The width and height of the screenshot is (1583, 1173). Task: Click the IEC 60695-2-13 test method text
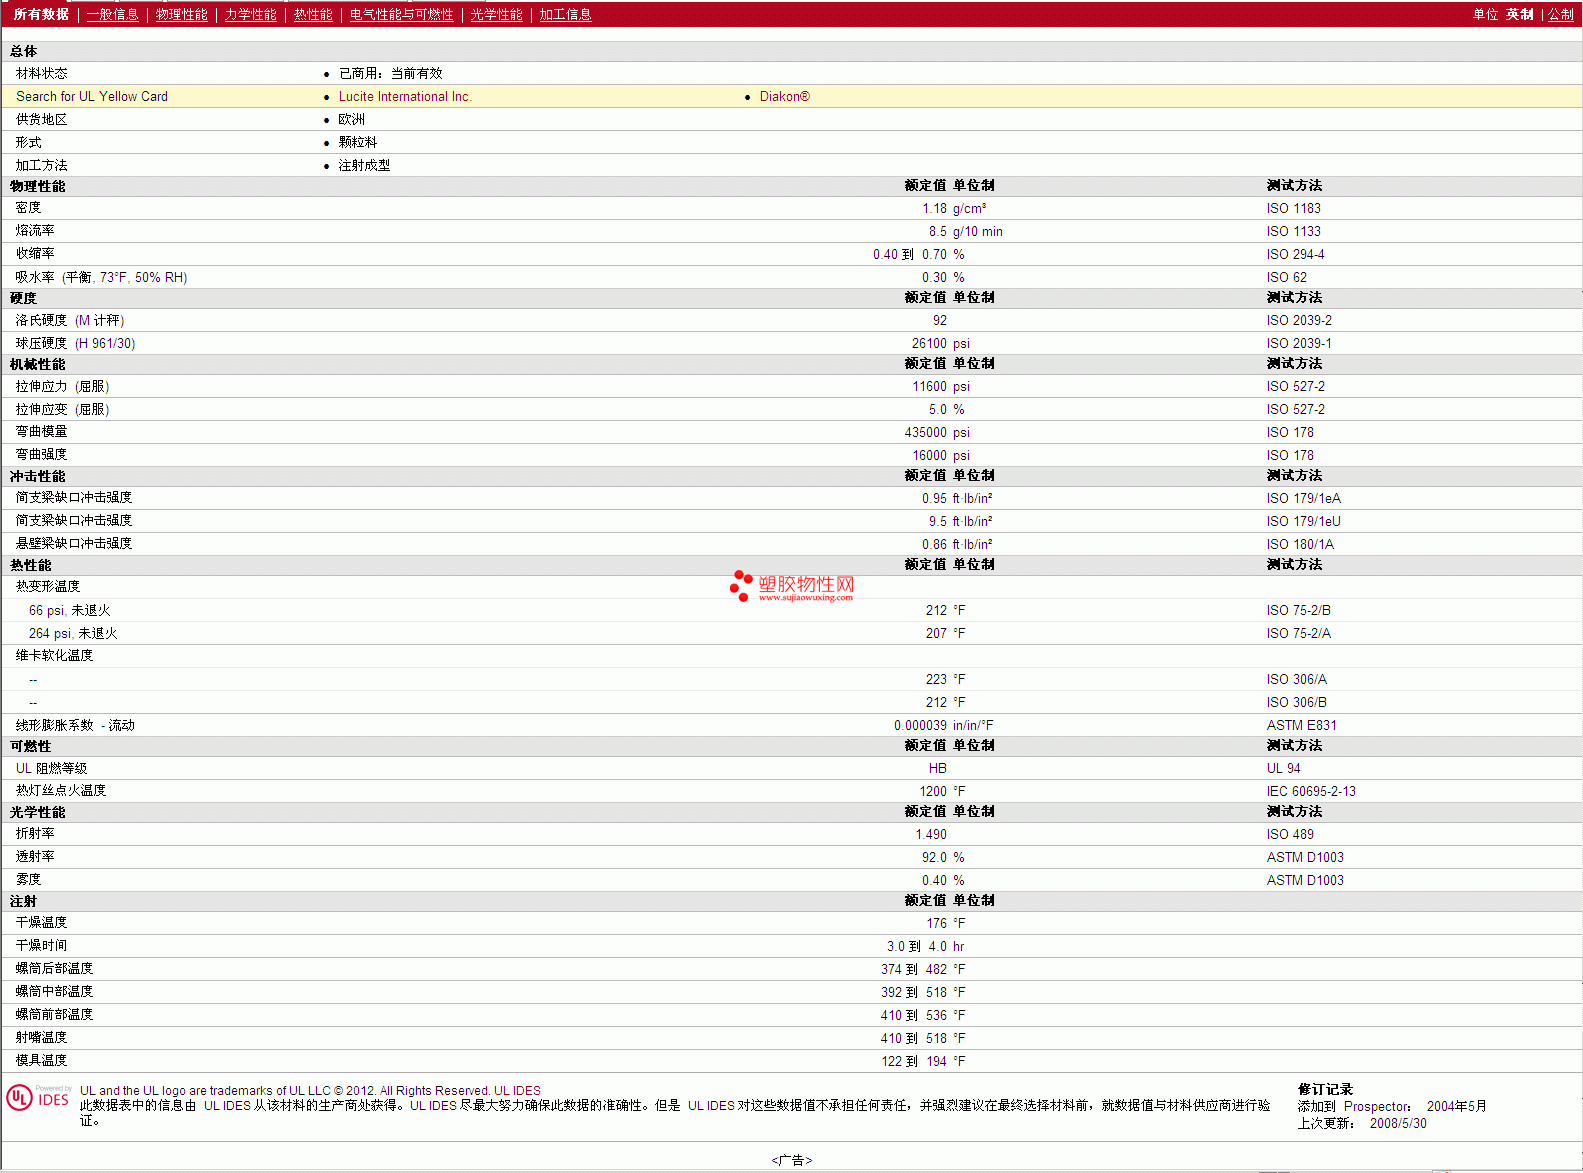pyautogui.click(x=1311, y=791)
